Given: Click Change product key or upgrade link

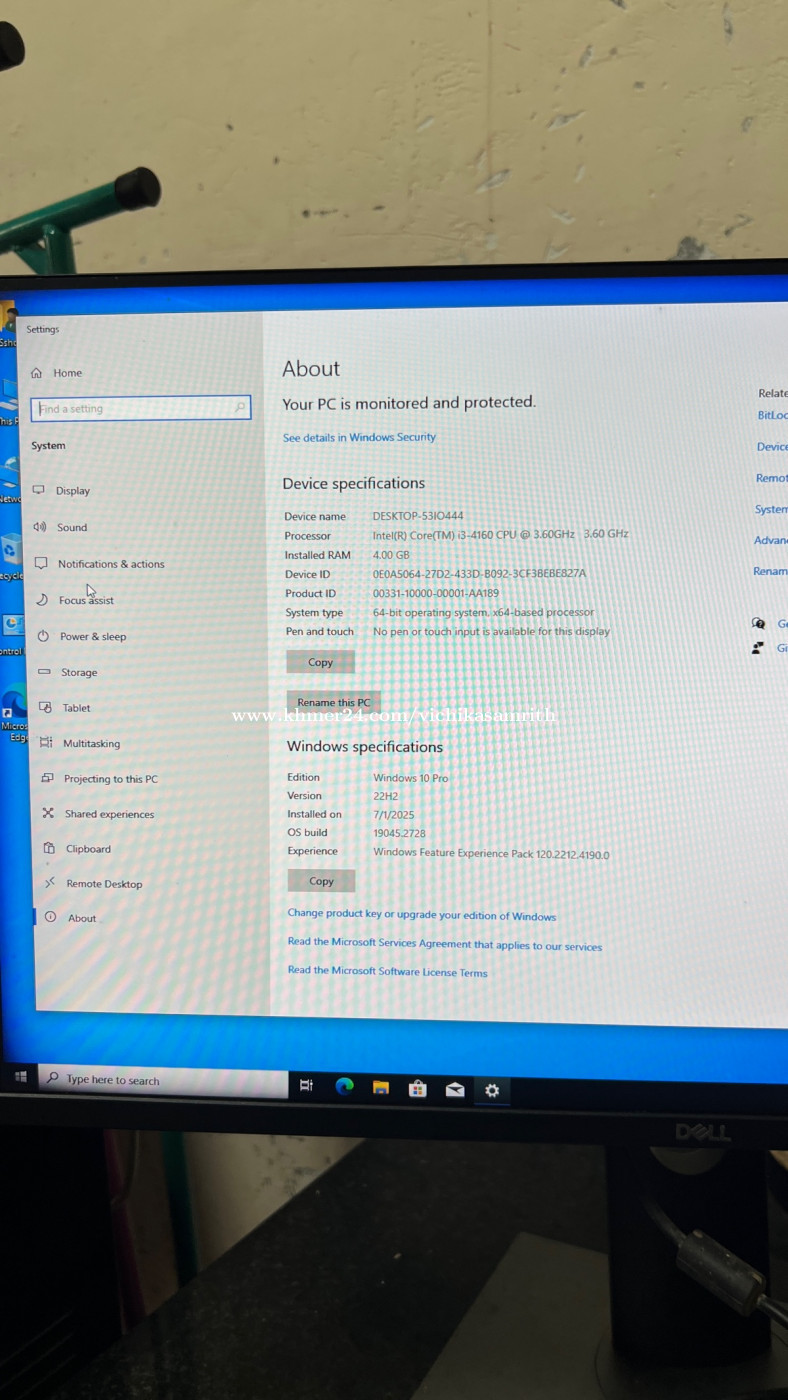Looking at the screenshot, I should [x=422, y=914].
